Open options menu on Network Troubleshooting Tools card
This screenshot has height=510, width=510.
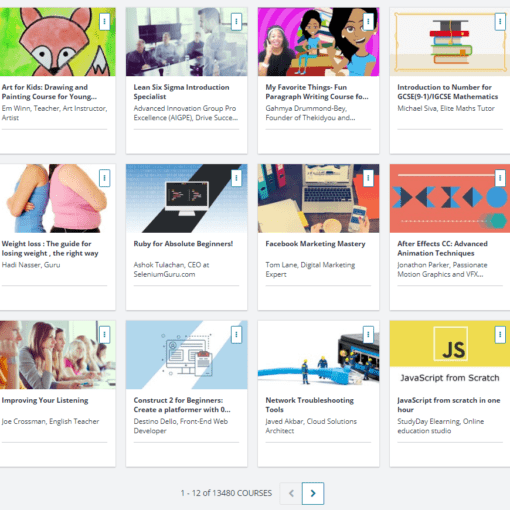coord(368,334)
